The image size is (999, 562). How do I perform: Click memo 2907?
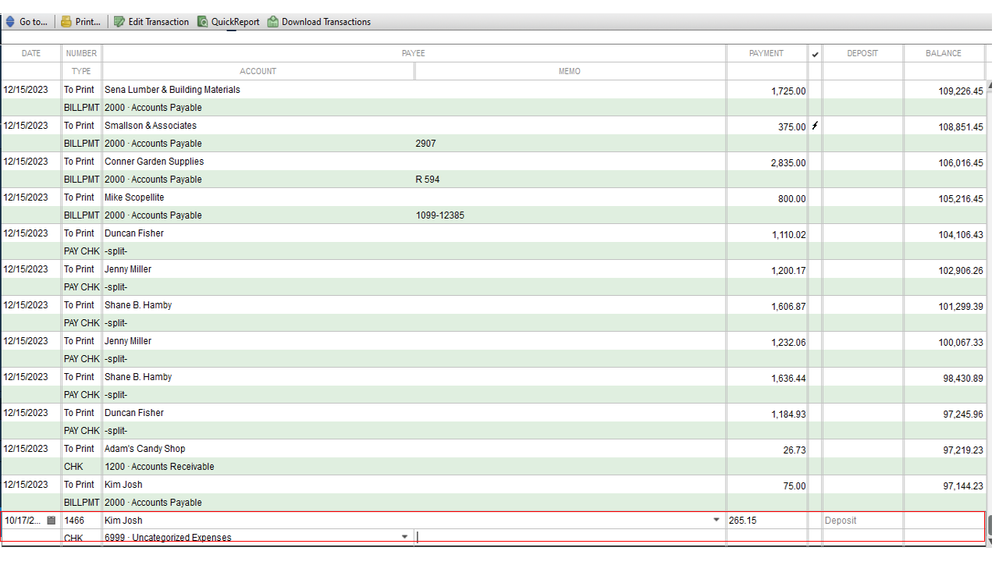point(426,144)
